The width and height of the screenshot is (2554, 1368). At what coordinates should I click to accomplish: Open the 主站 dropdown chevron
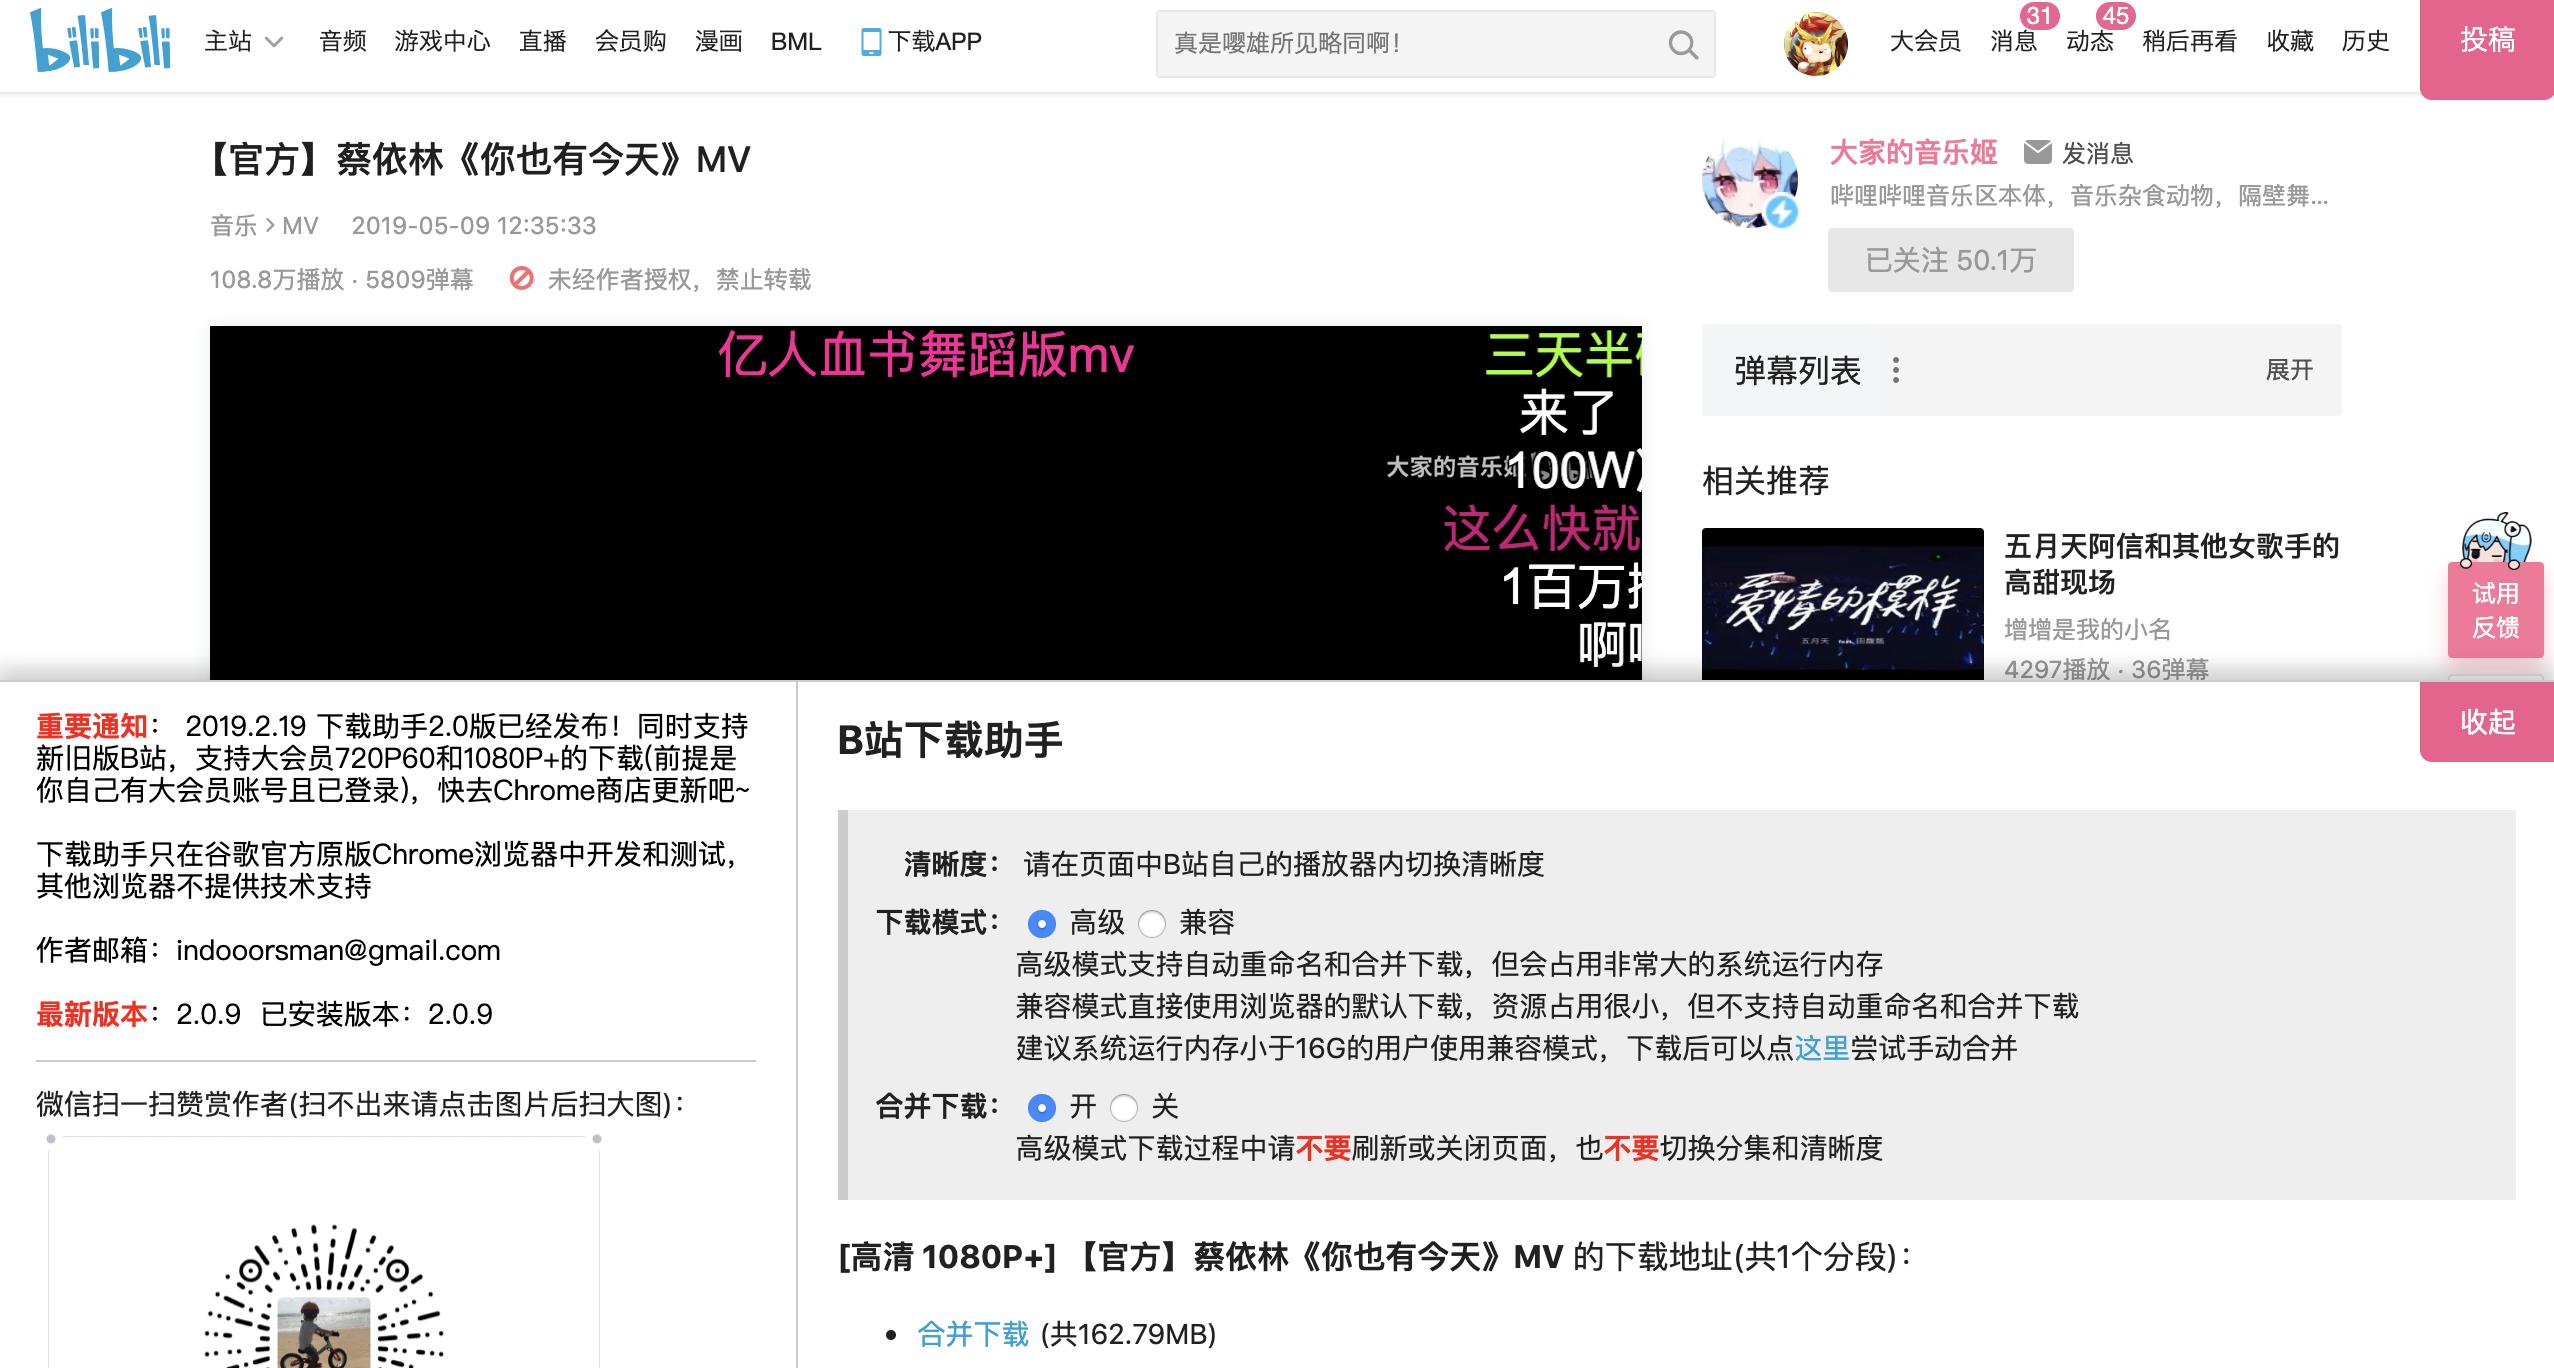(x=273, y=42)
